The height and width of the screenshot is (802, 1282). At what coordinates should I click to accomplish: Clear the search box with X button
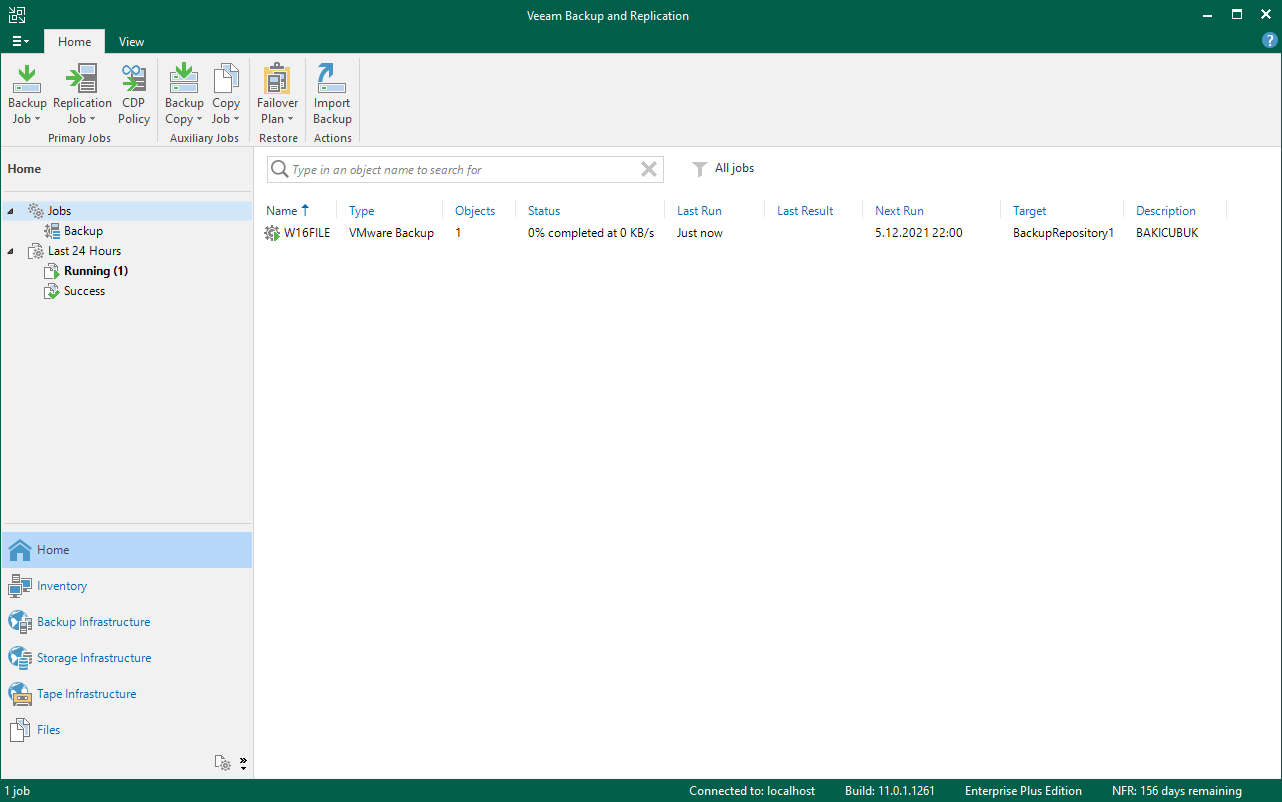click(649, 170)
